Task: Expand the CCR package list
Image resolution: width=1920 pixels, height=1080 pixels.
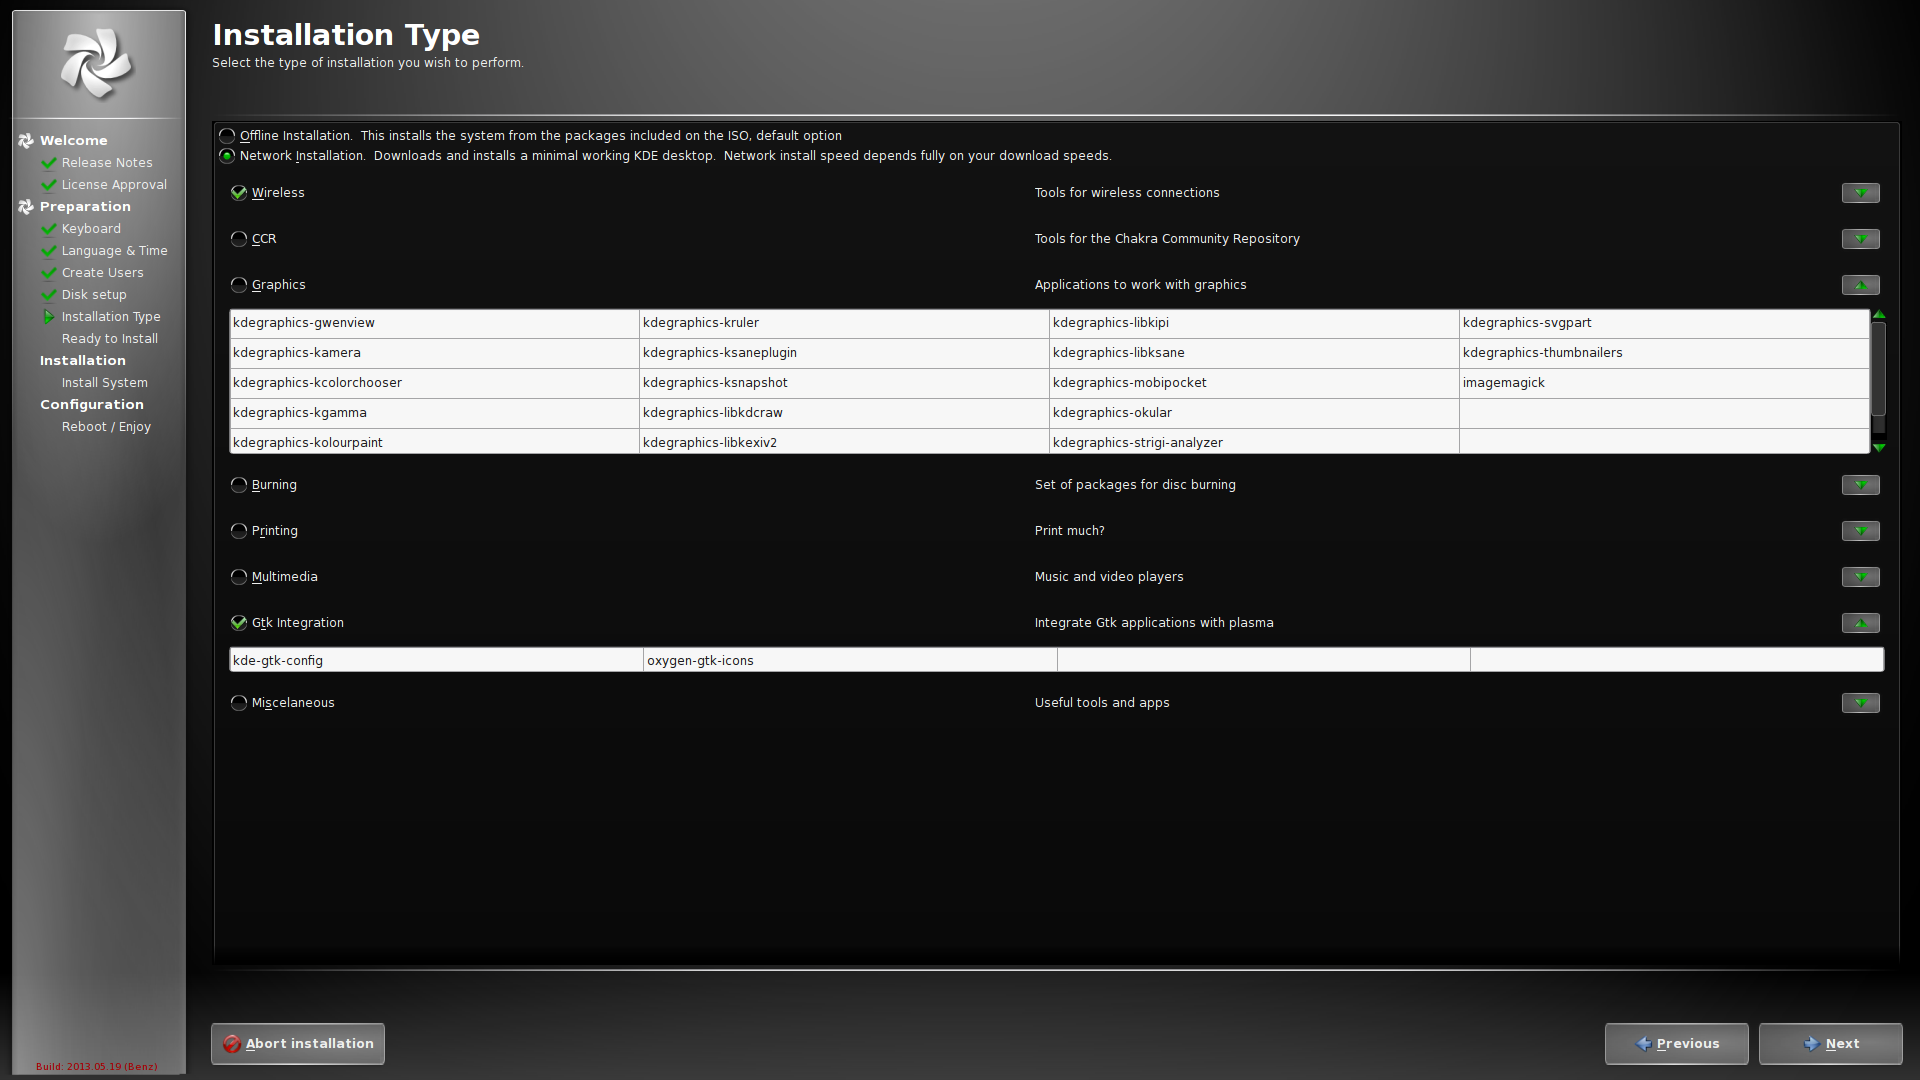Action: coord(1860,239)
